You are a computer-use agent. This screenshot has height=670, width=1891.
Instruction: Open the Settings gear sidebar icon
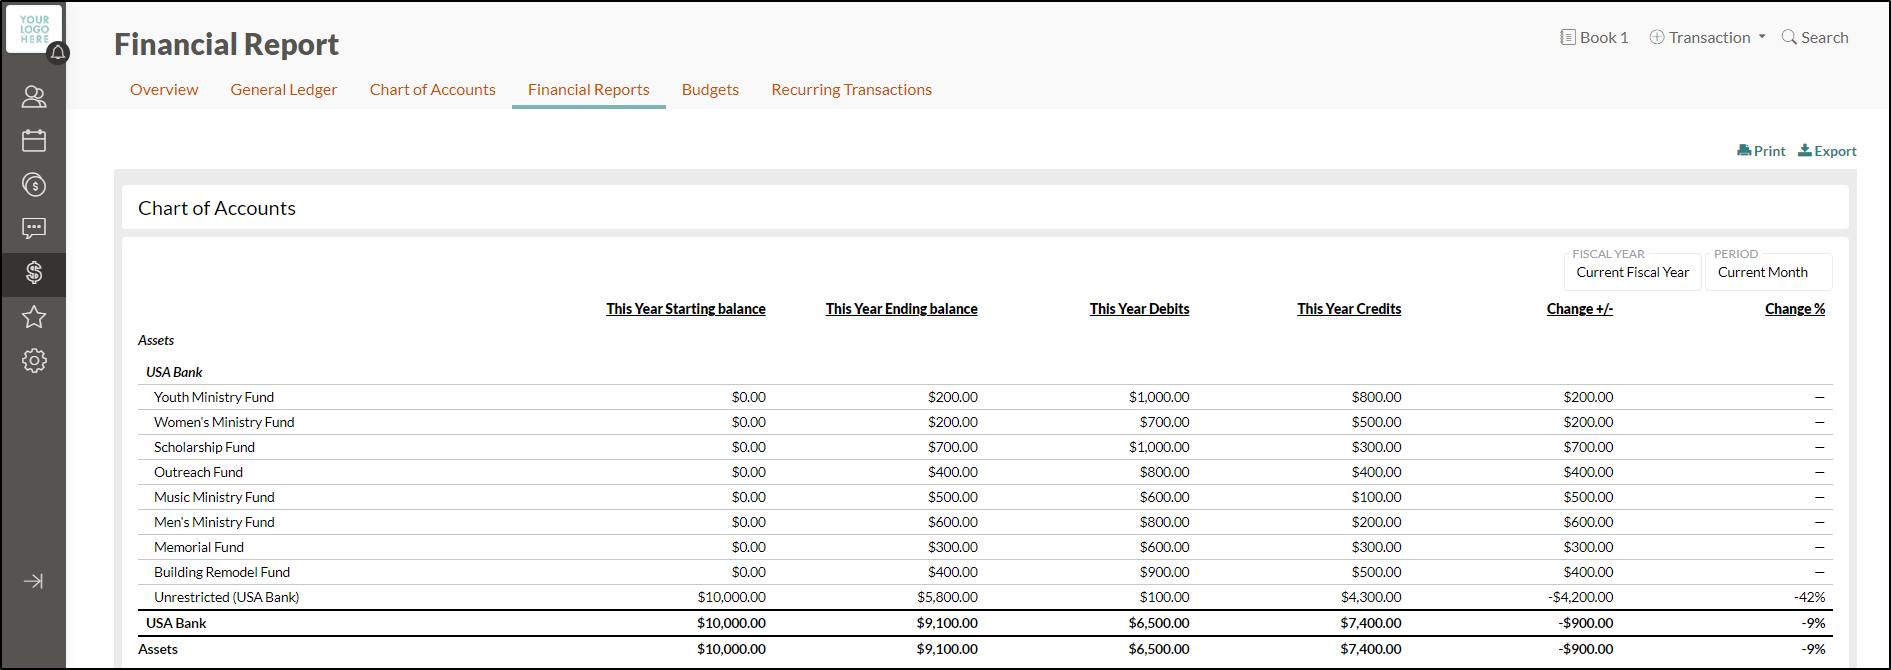(34, 361)
